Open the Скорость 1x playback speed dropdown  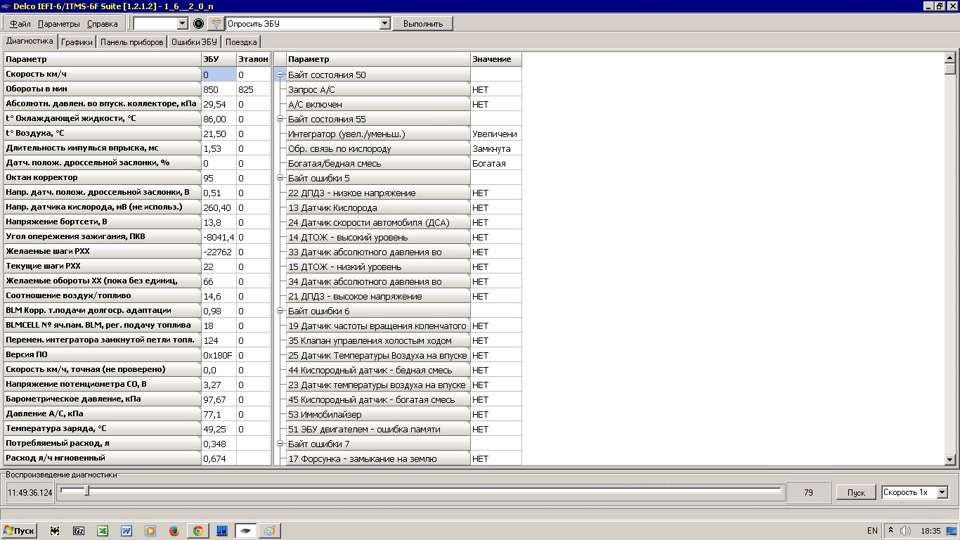click(x=942, y=492)
